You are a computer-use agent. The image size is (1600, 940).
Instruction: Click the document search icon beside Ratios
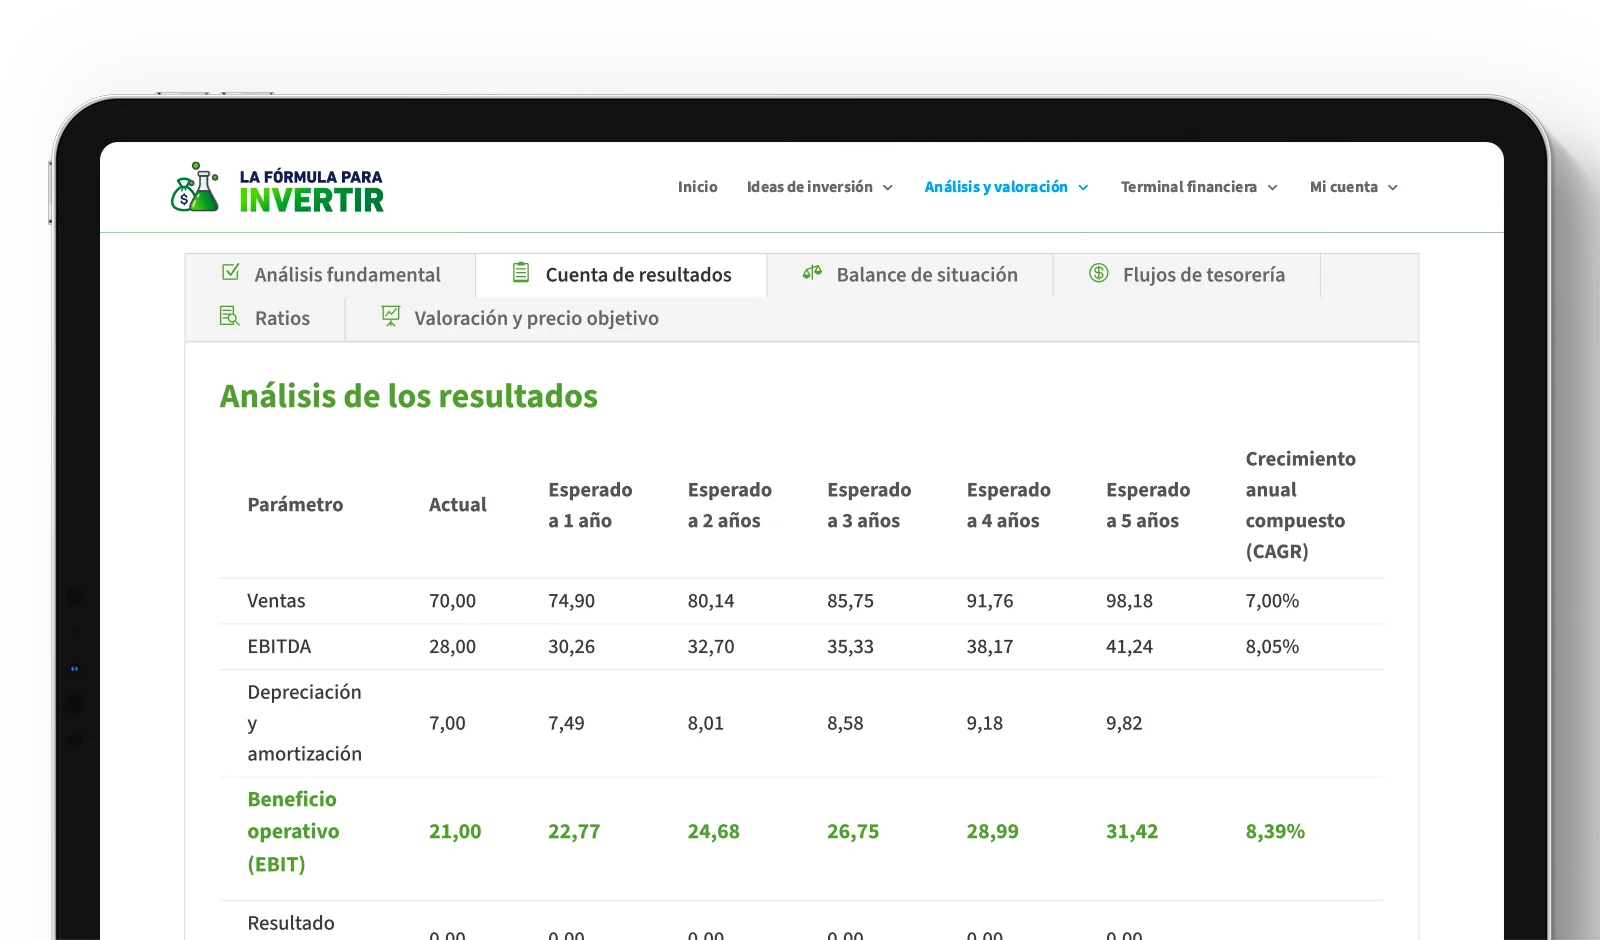(230, 316)
